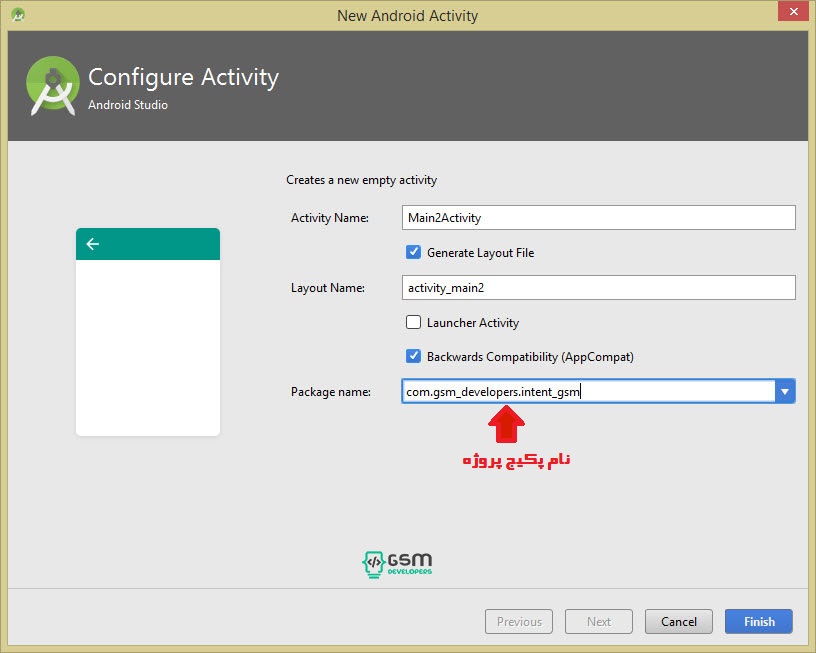Click the Finish button
The width and height of the screenshot is (816, 653).
[759, 621]
